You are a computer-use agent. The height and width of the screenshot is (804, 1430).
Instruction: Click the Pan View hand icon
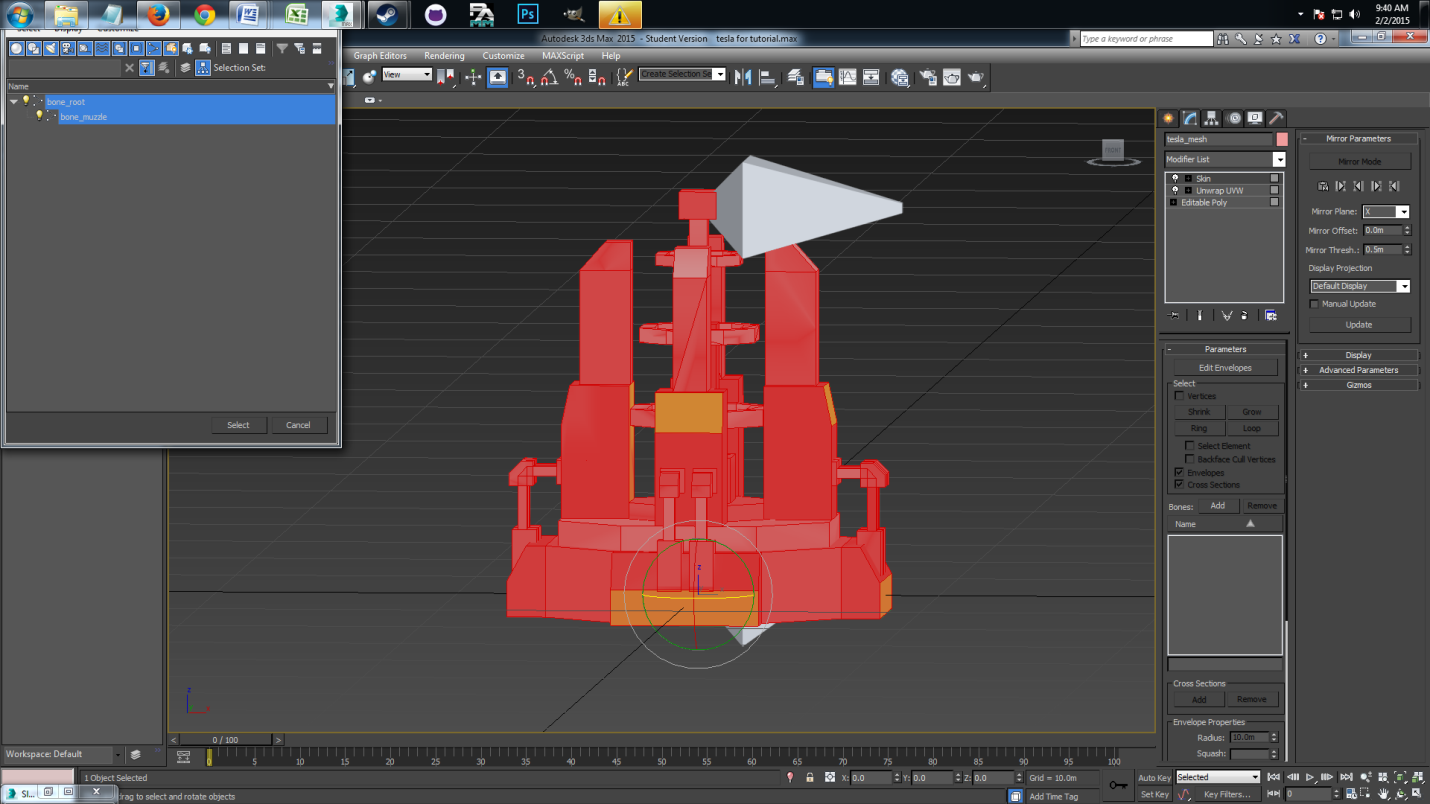(x=1383, y=794)
